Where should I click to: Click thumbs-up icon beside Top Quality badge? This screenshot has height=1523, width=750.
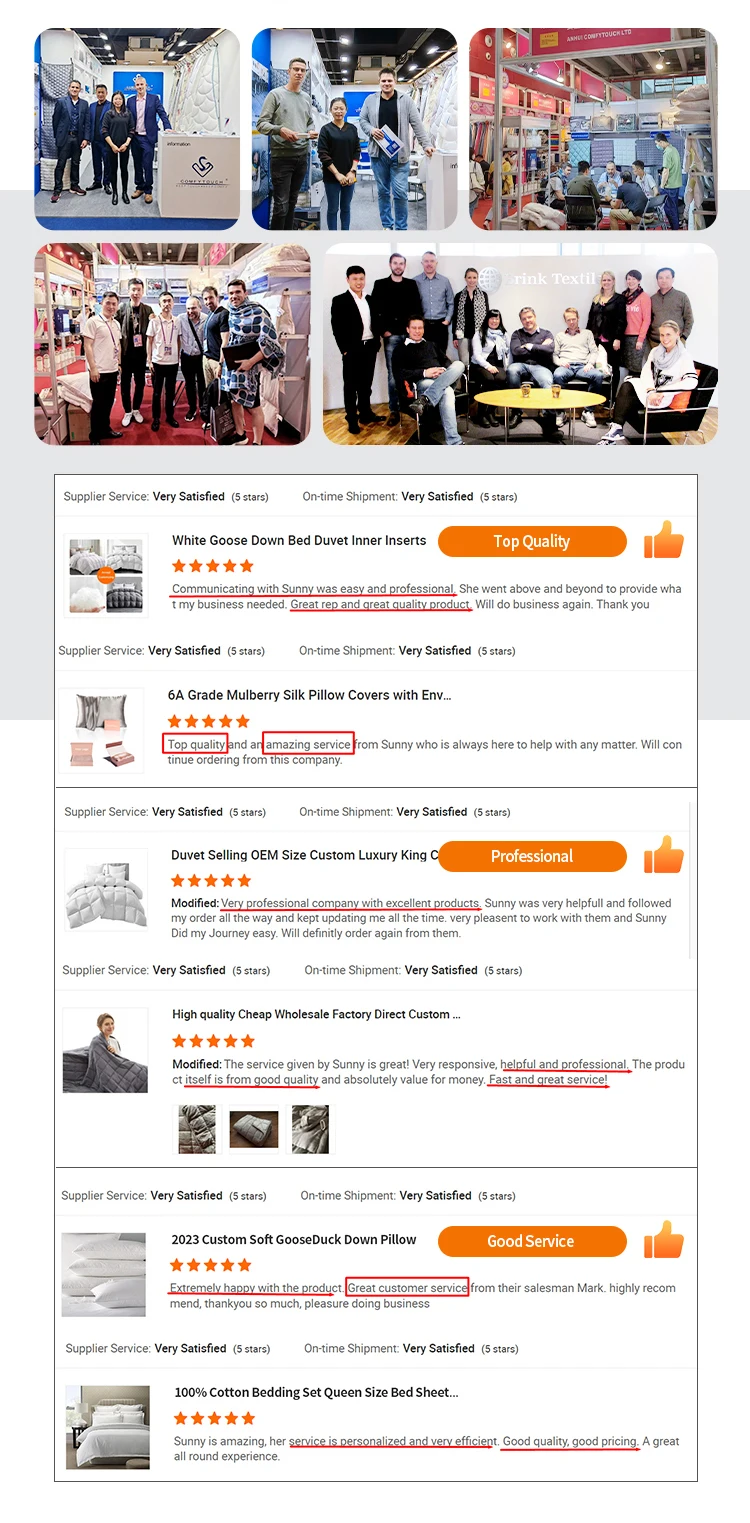[664, 540]
